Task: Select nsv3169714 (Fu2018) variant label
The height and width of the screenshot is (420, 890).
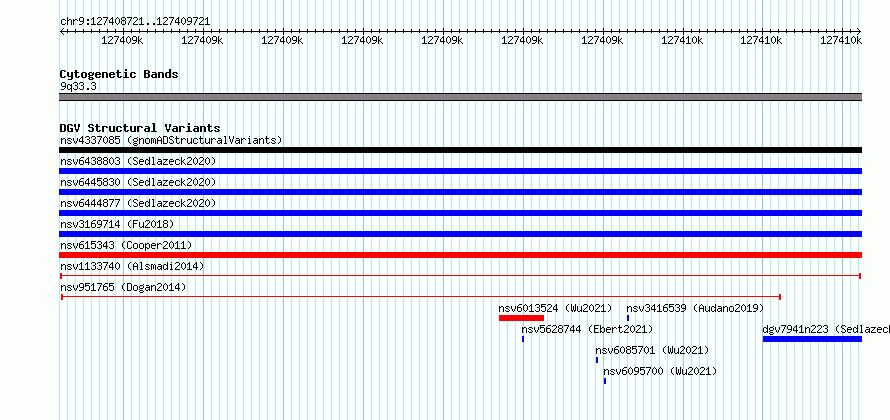Action: pyautogui.click(x=117, y=224)
